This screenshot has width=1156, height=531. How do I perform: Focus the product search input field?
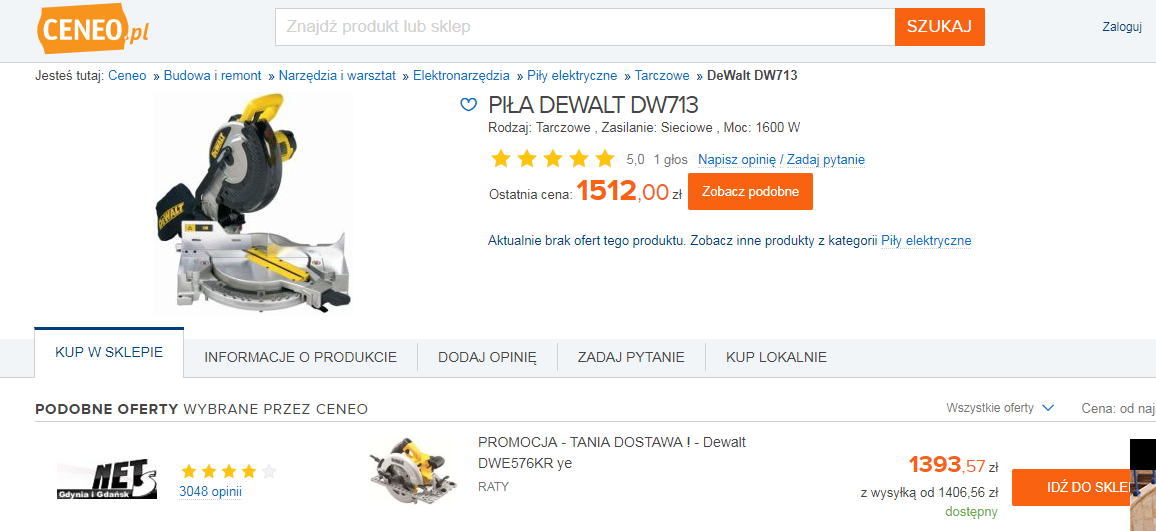(585, 27)
